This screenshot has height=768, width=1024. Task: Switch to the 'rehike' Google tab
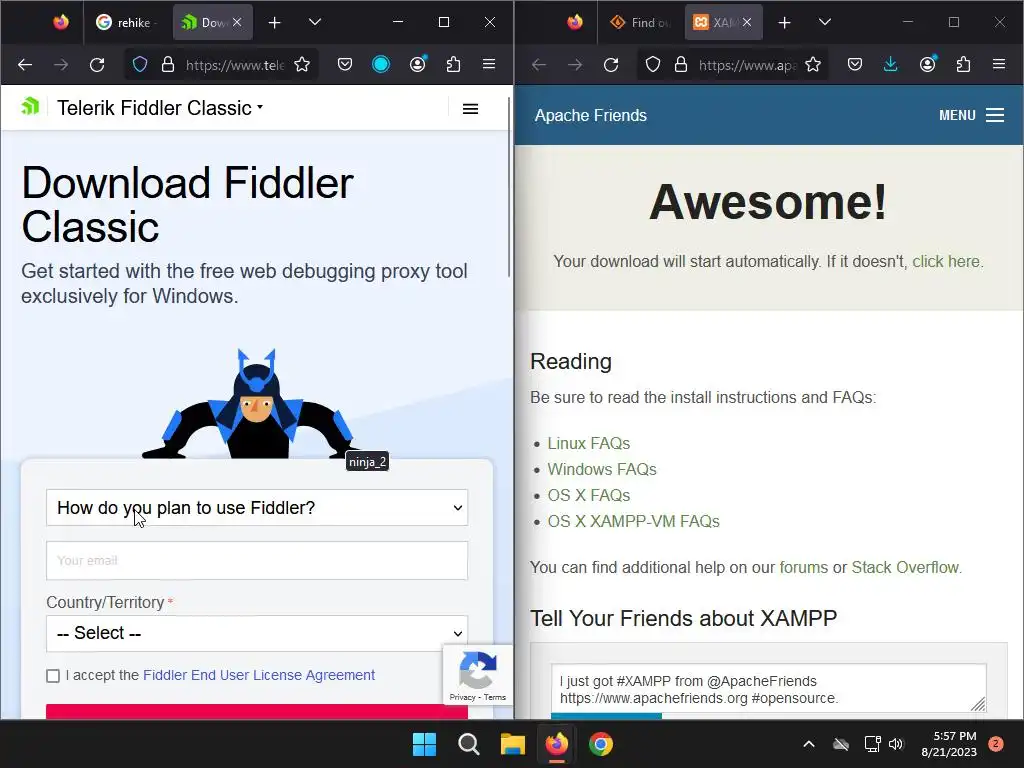(x=127, y=23)
